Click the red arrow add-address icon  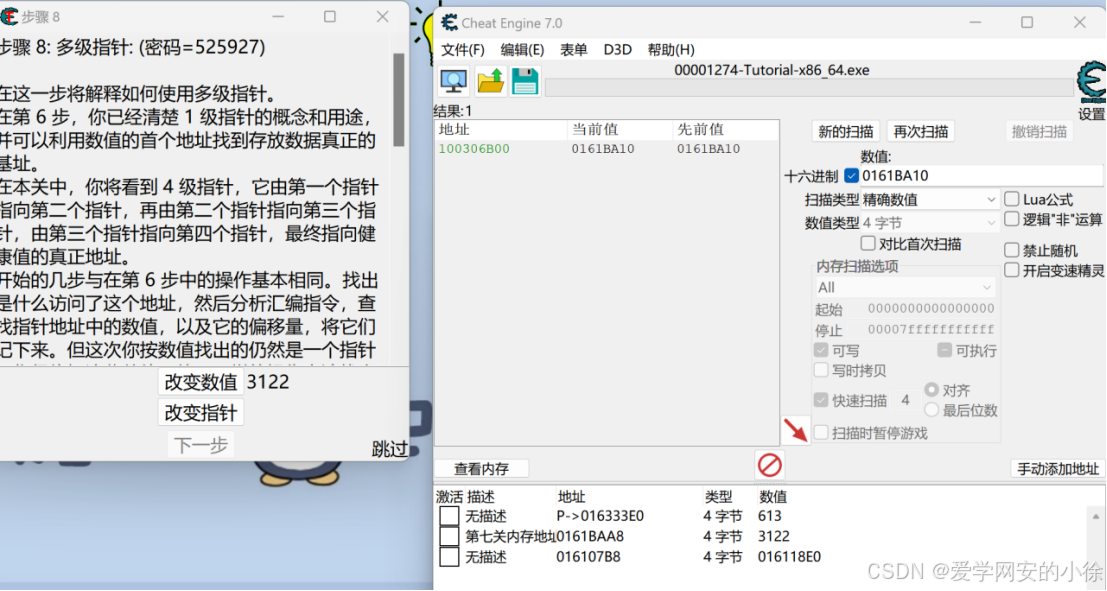[796, 429]
